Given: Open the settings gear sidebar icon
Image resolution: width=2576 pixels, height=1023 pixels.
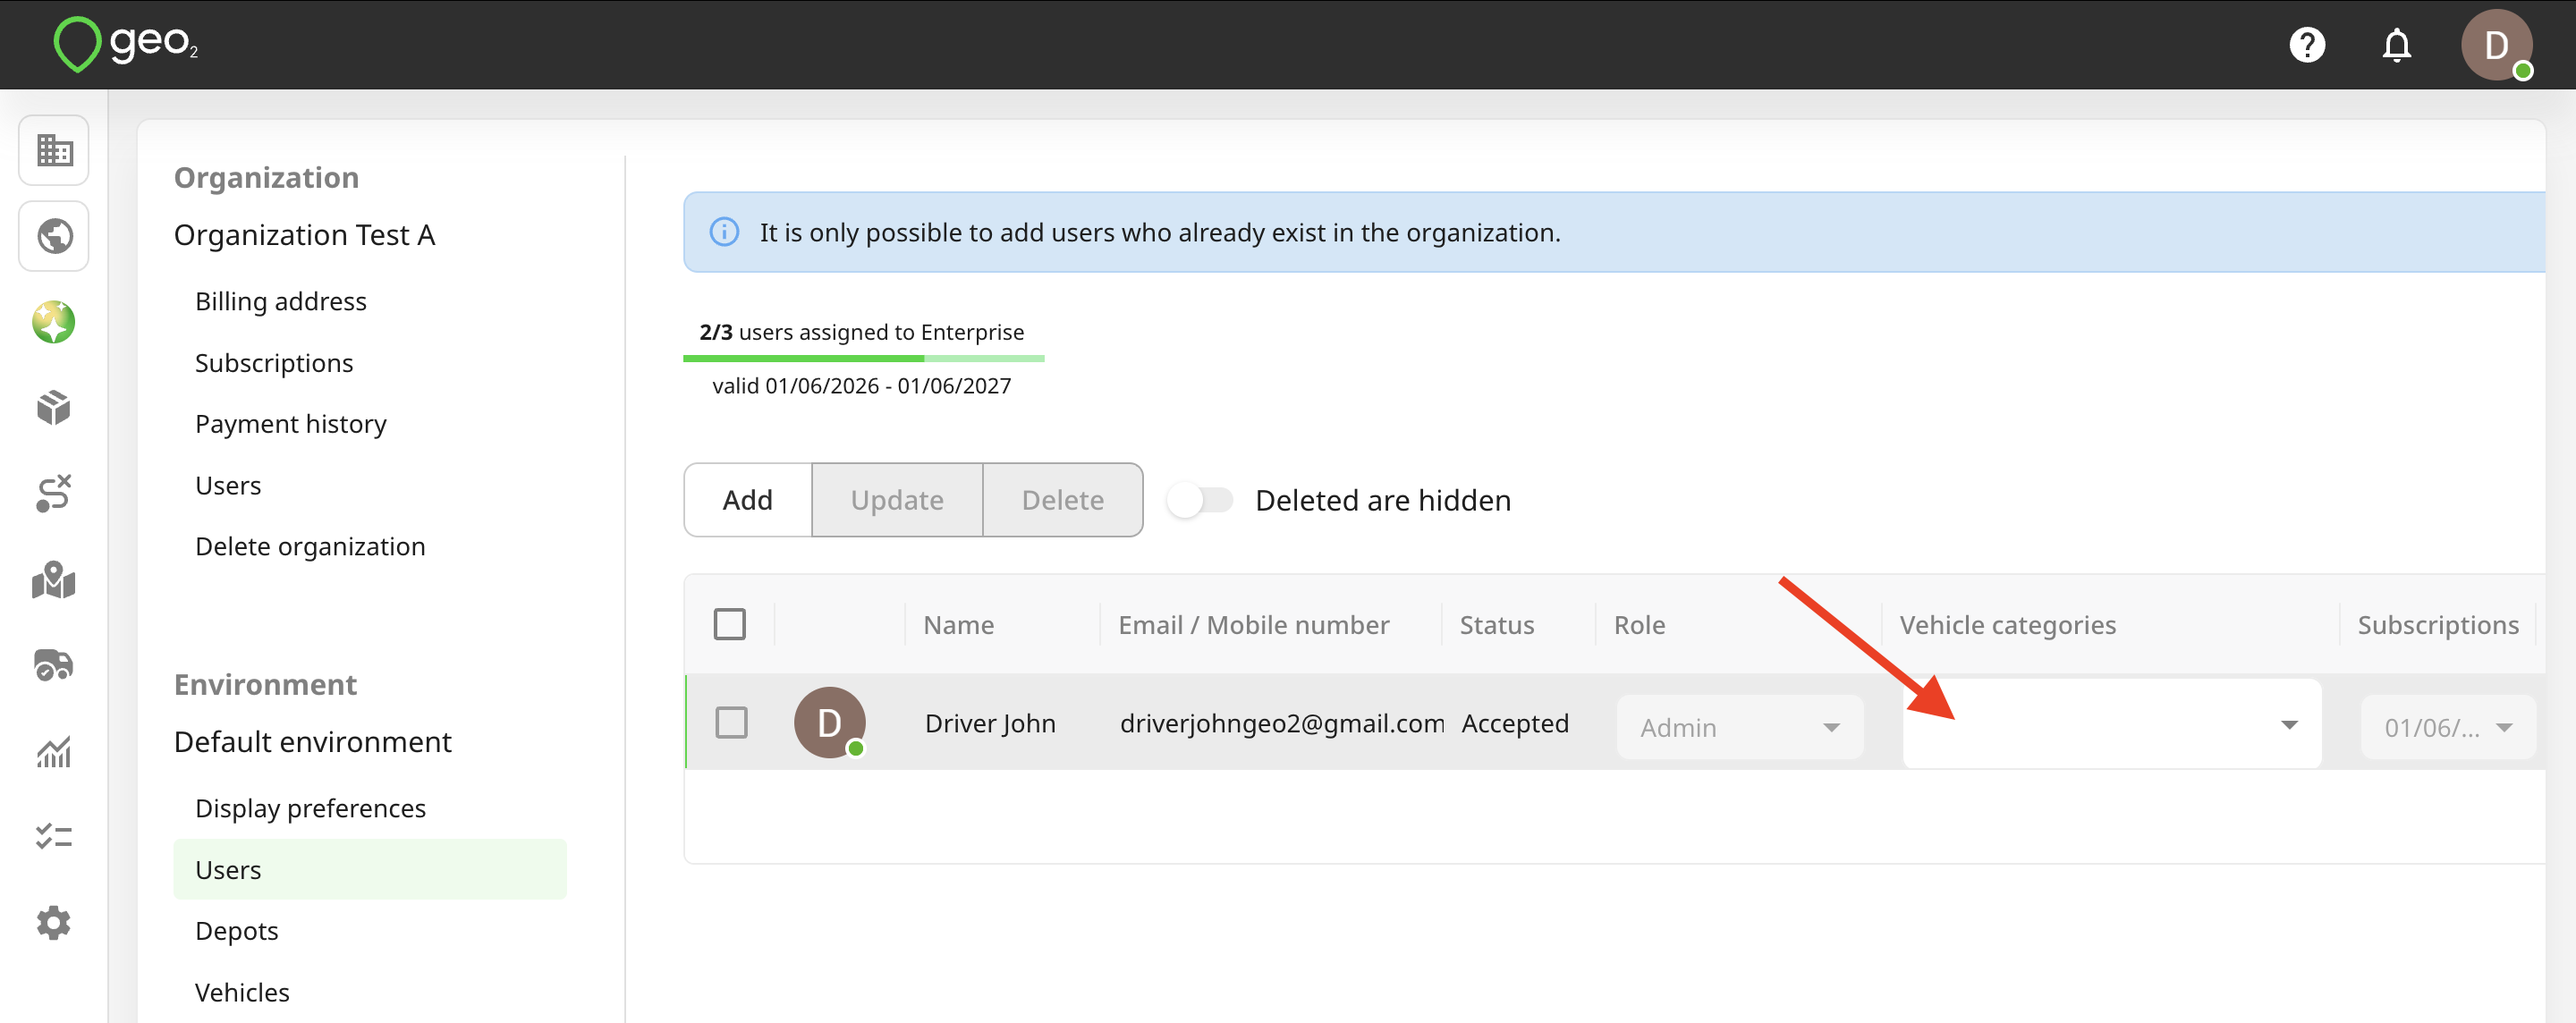Looking at the screenshot, I should tap(54, 922).
